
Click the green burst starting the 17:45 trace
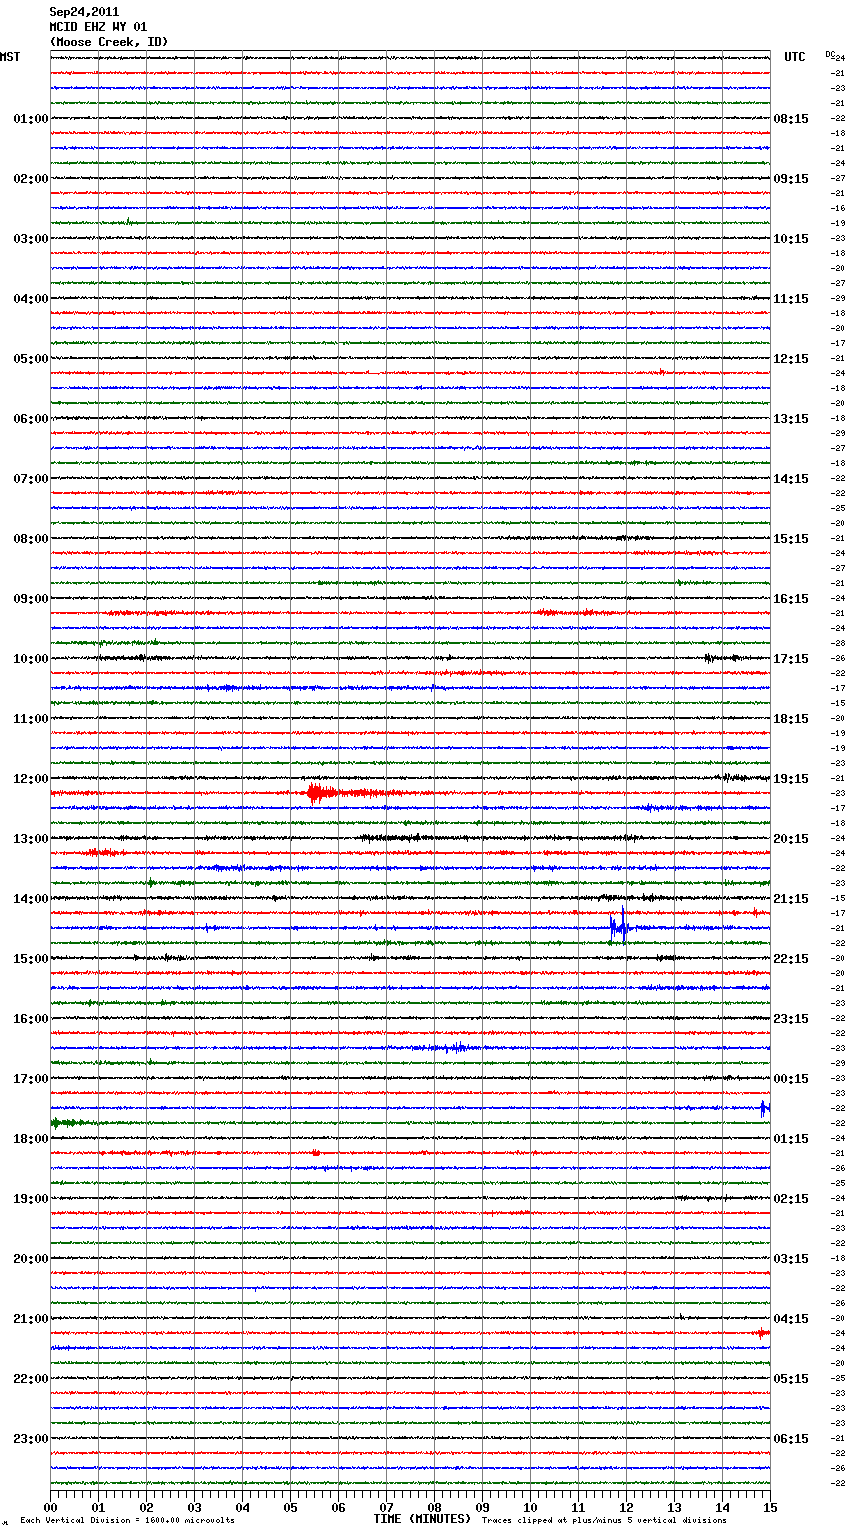coord(64,1123)
